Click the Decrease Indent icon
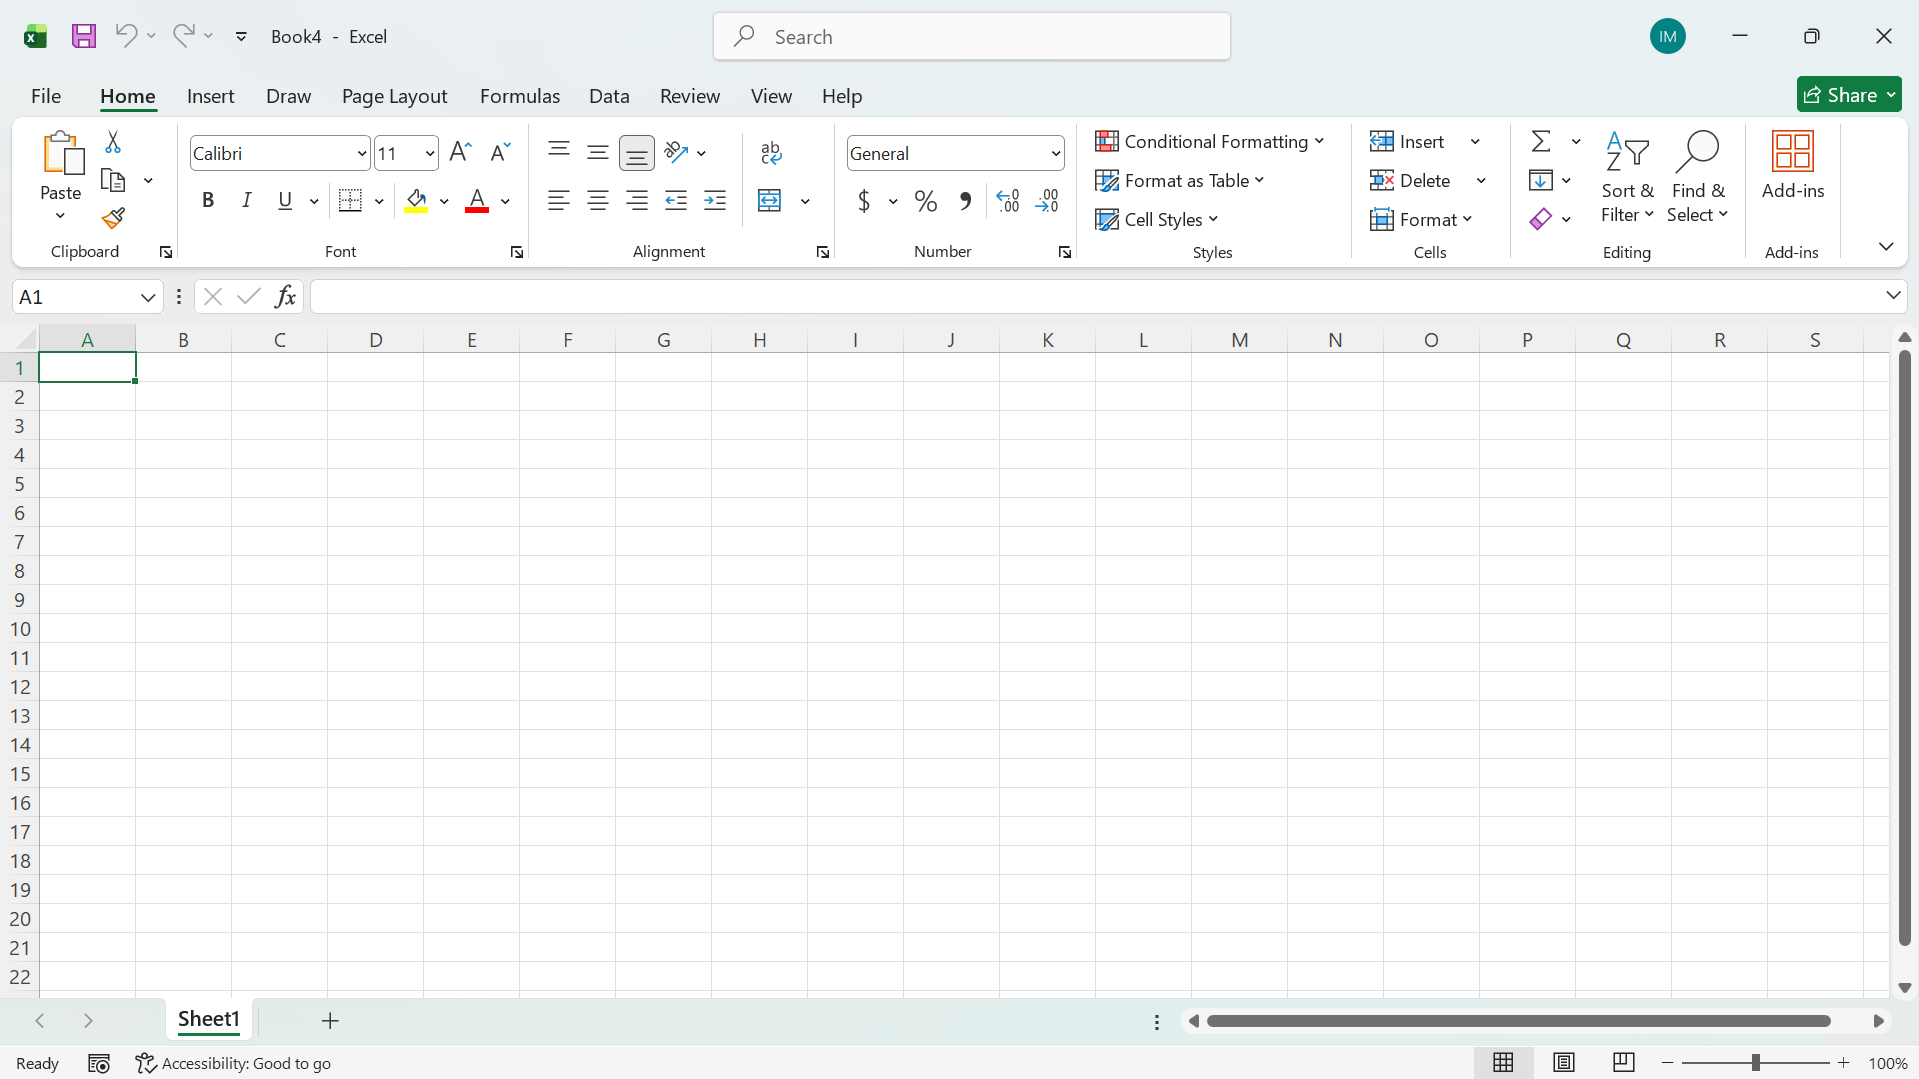The image size is (1919, 1079). tap(676, 200)
